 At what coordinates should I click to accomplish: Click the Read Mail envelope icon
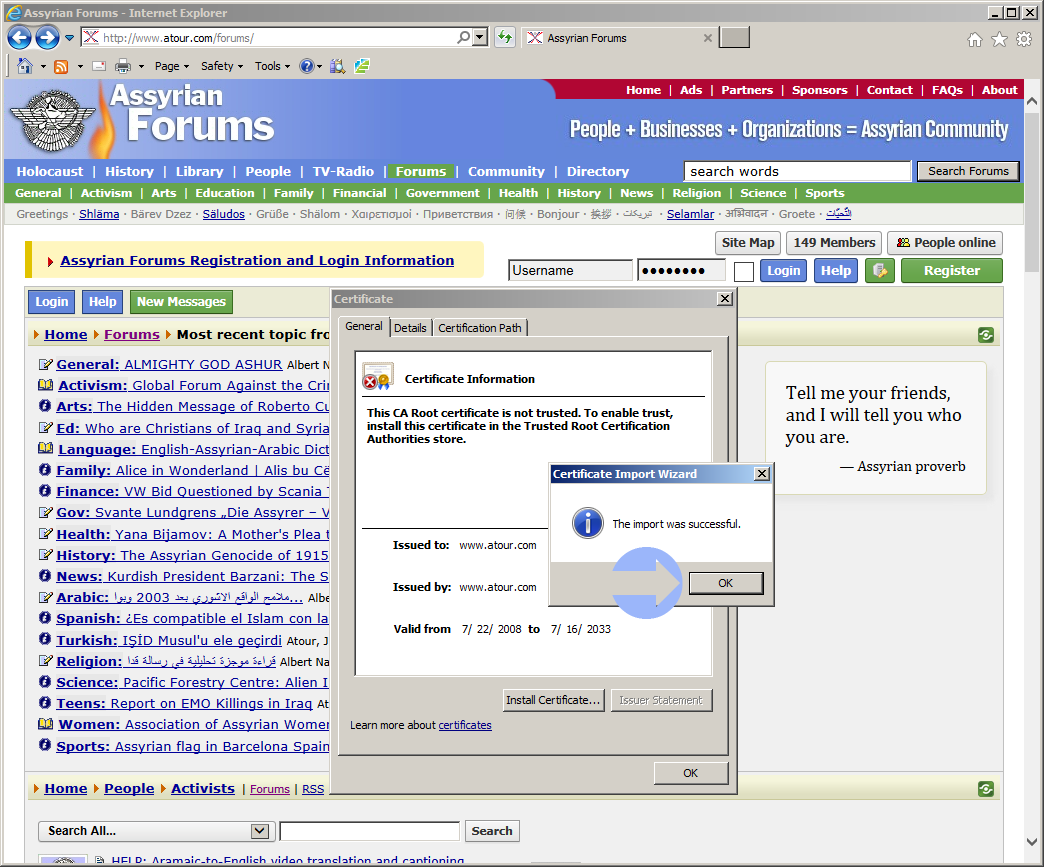pyautogui.click(x=99, y=66)
